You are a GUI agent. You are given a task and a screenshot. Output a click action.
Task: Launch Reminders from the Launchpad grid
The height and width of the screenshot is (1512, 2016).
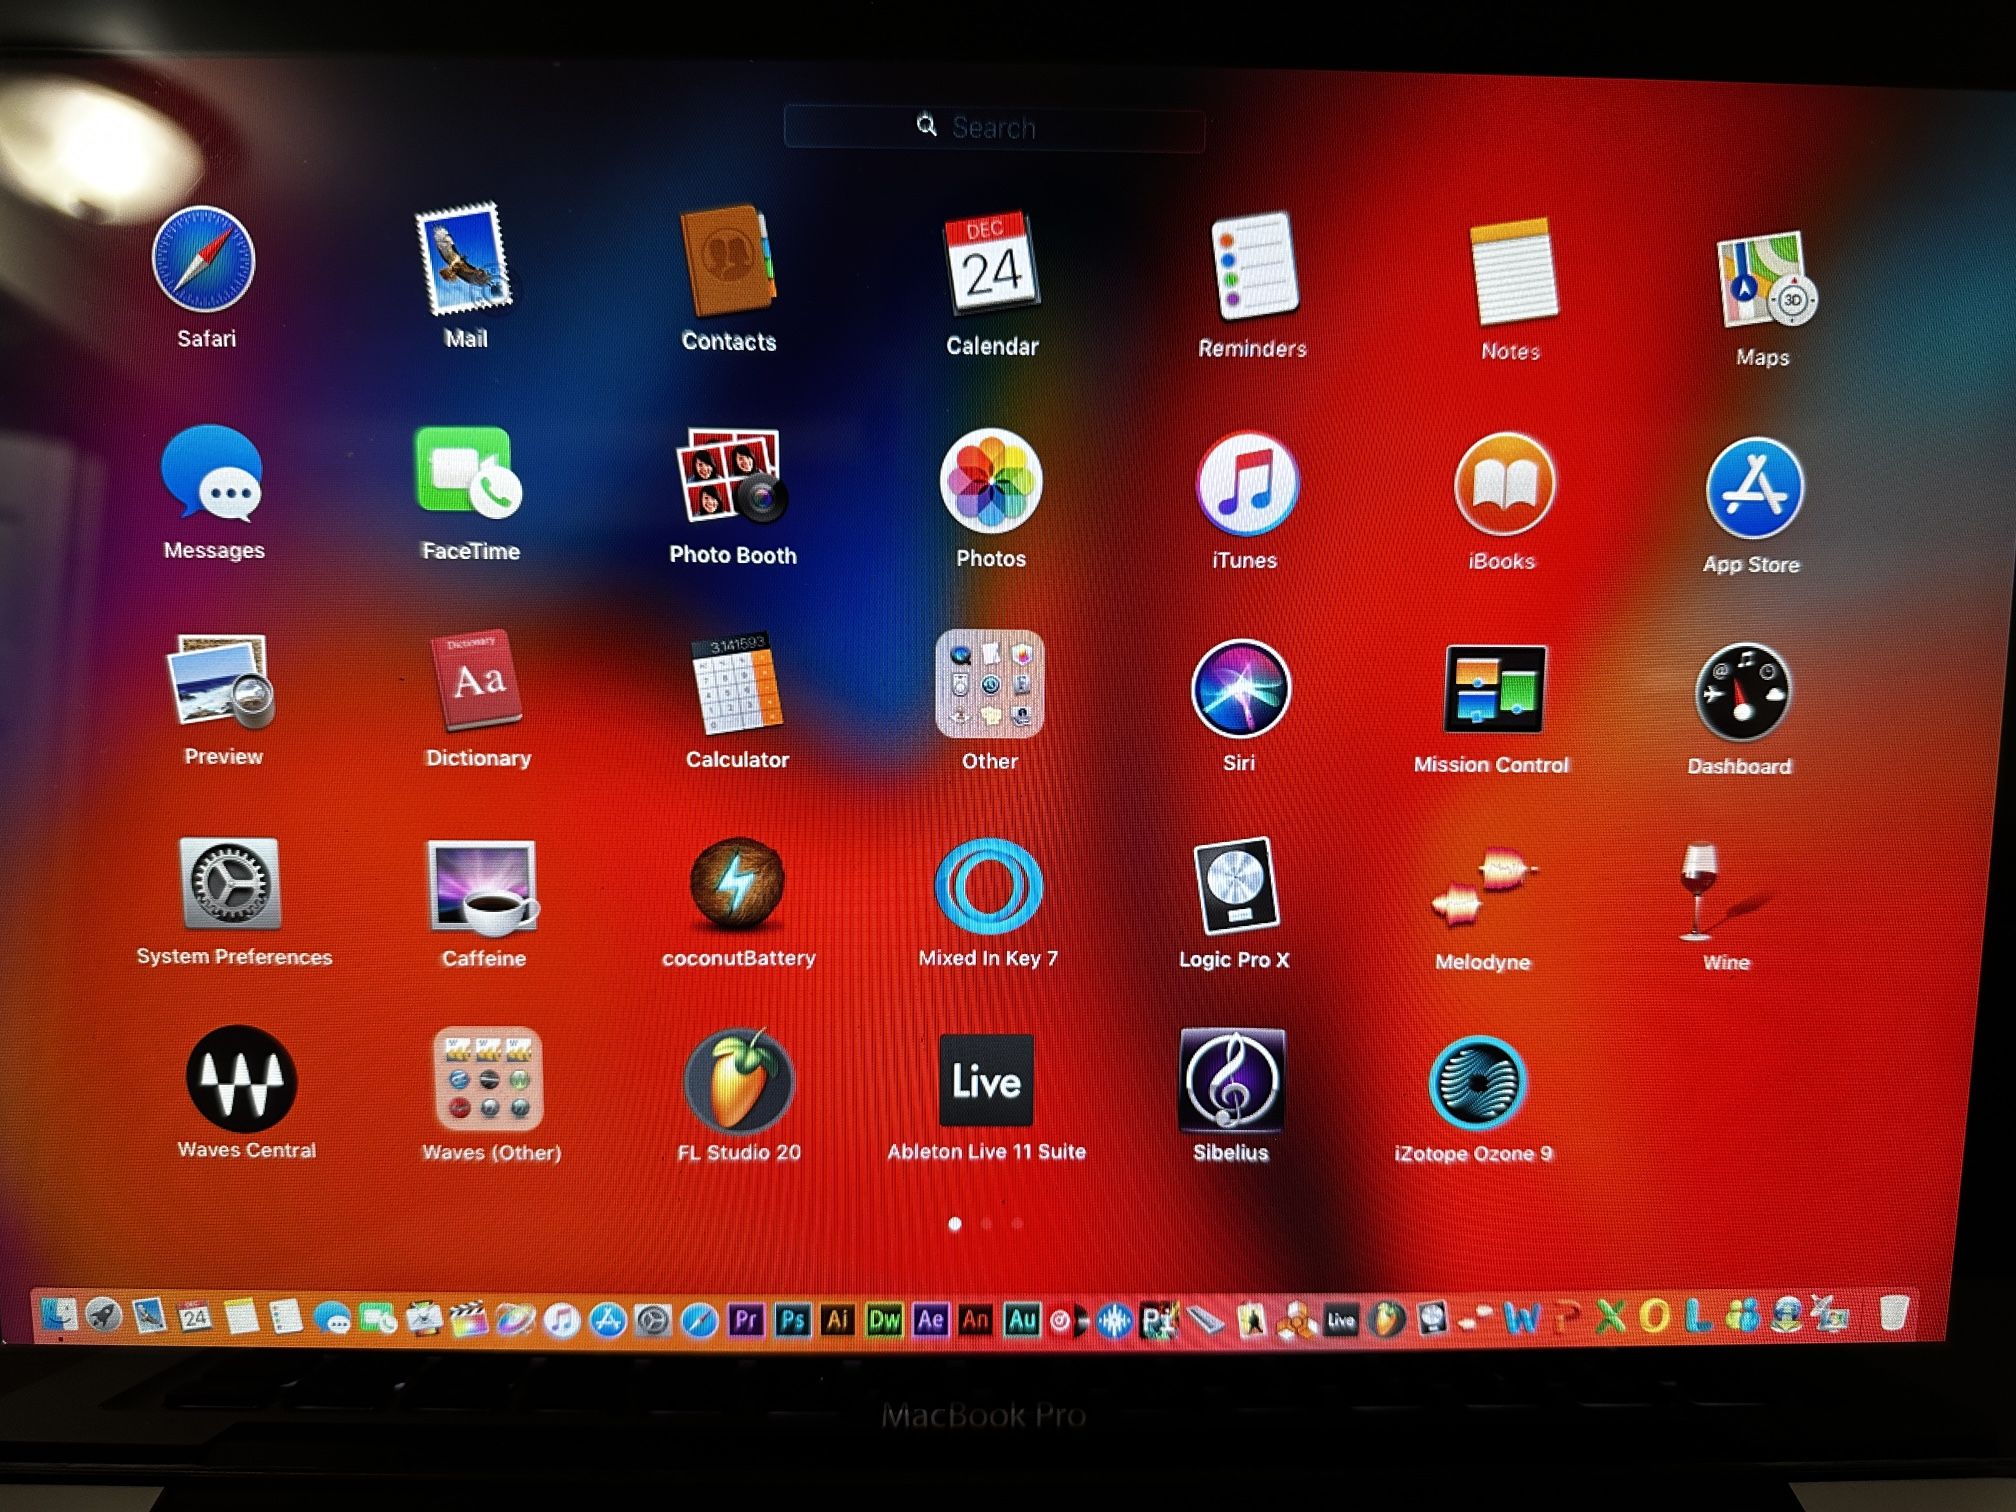coord(1254,266)
